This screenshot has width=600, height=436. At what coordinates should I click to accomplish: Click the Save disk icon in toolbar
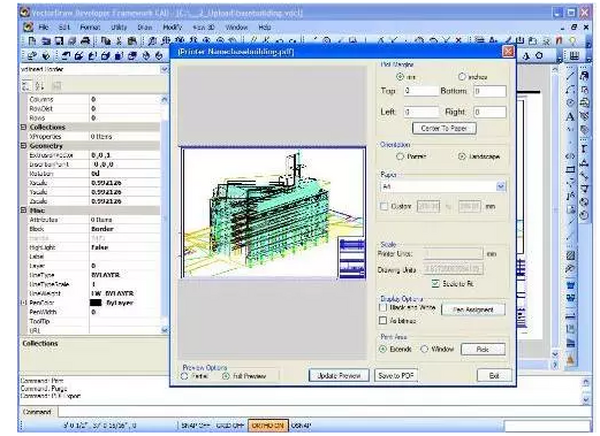coord(59,41)
